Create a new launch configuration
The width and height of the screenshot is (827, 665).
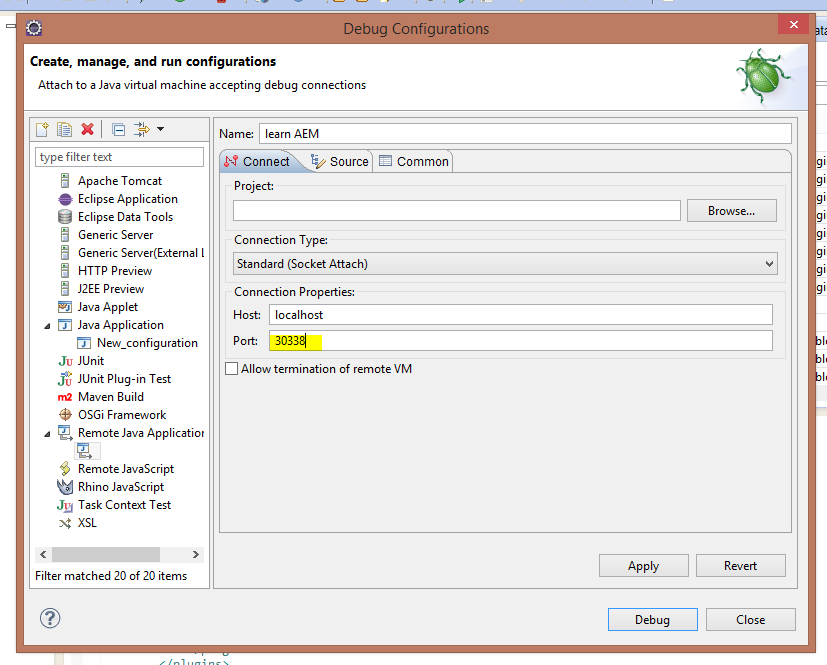coord(41,128)
